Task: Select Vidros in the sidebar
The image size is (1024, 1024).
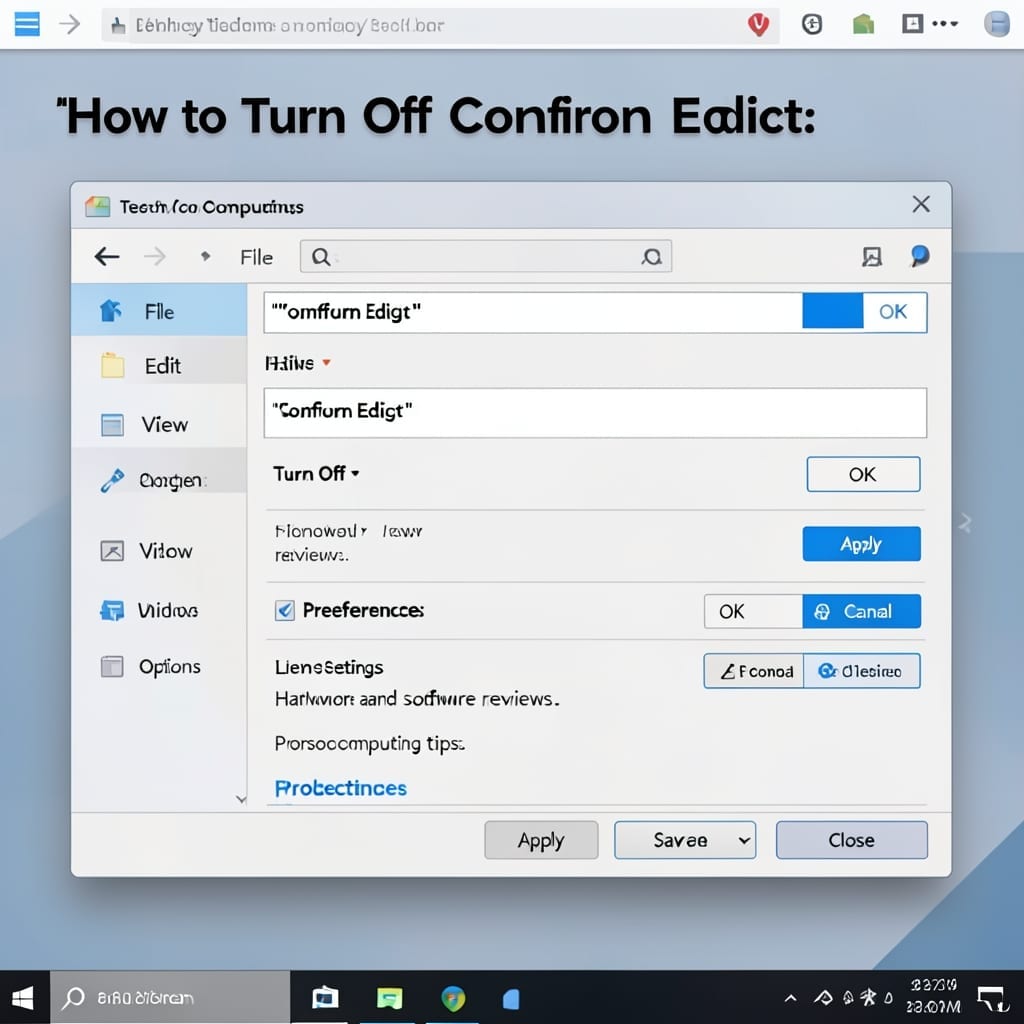Action: (x=159, y=611)
